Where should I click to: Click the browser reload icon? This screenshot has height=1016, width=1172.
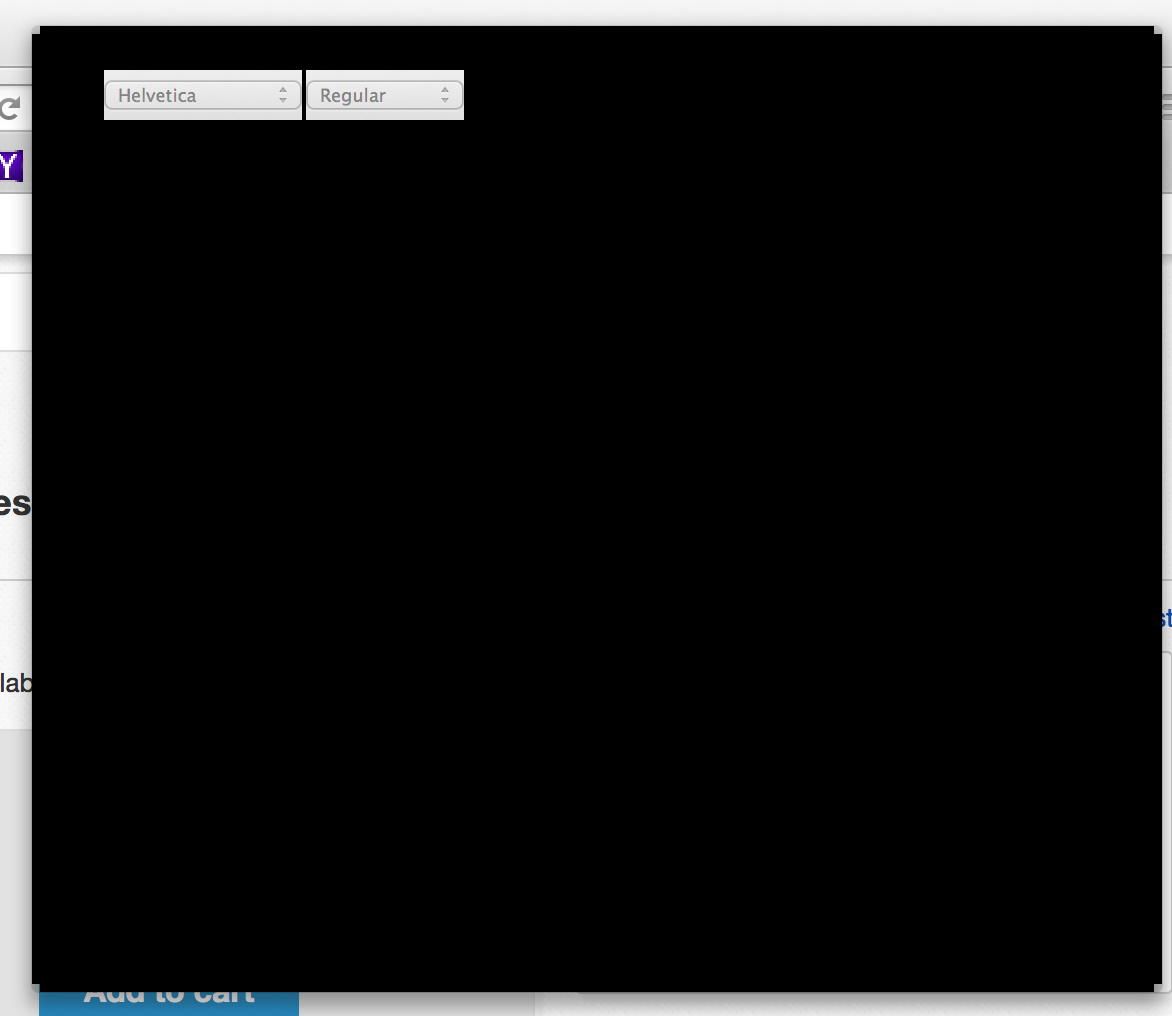(10, 108)
